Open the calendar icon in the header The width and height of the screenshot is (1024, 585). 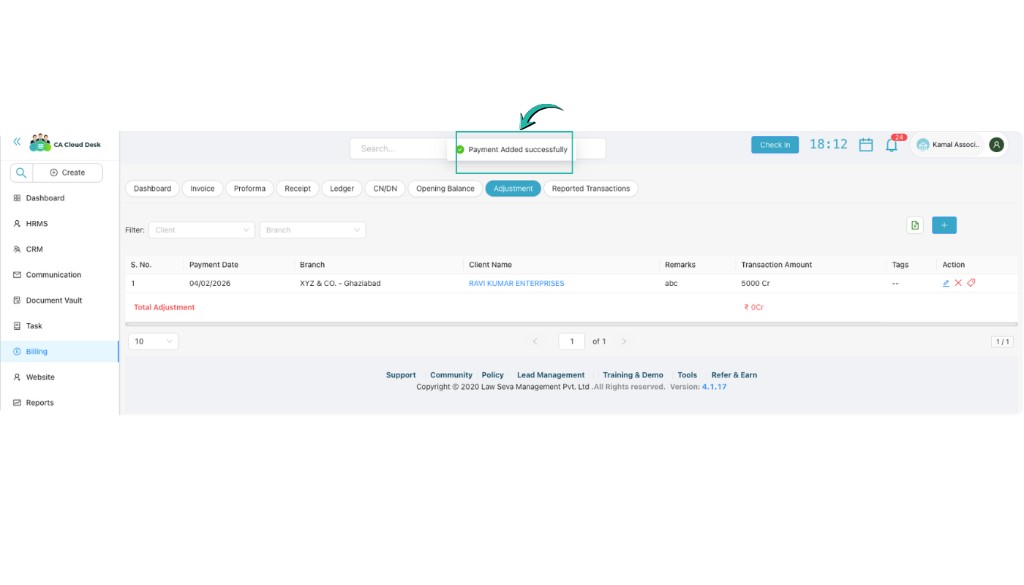[x=865, y=144]
